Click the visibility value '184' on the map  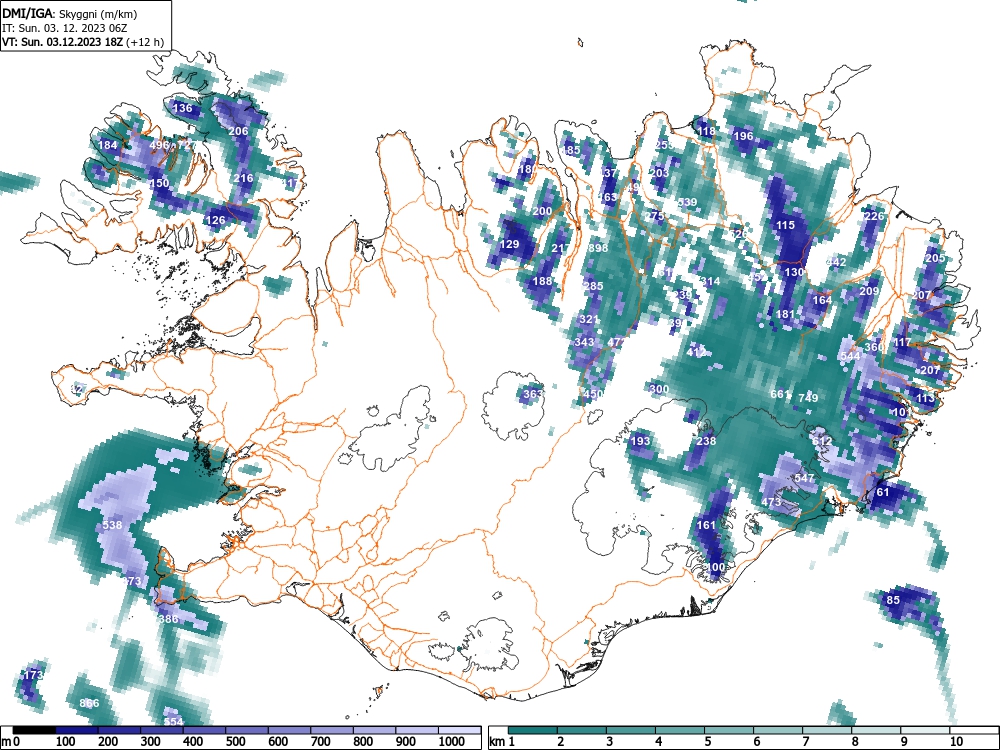(x=108, y=145)
